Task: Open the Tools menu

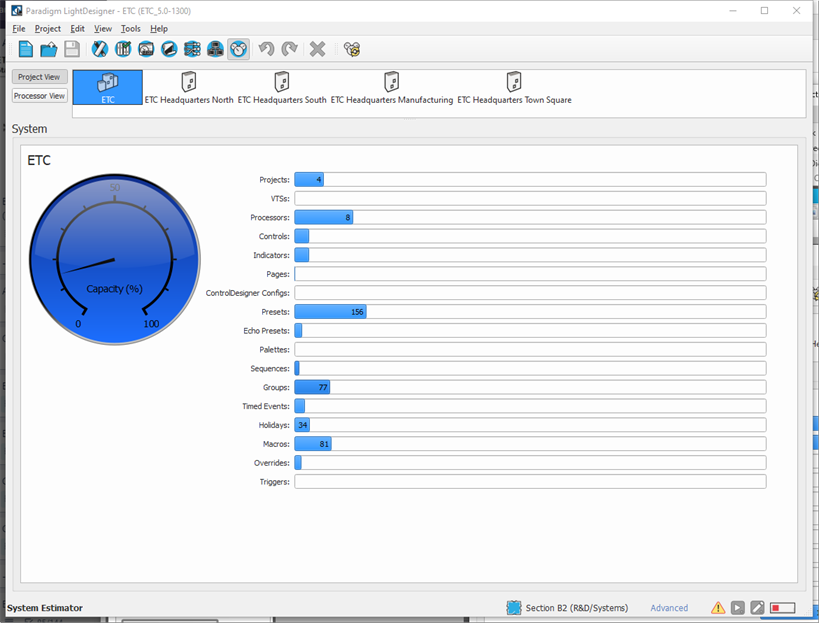Action: coord(130,28)
